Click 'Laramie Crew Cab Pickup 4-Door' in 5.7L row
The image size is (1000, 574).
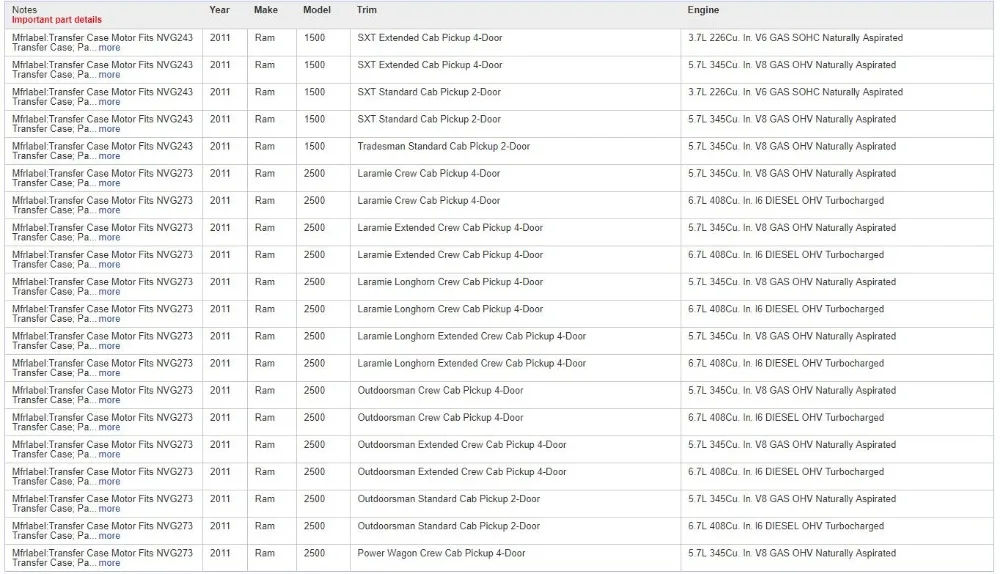click(429, 173)
